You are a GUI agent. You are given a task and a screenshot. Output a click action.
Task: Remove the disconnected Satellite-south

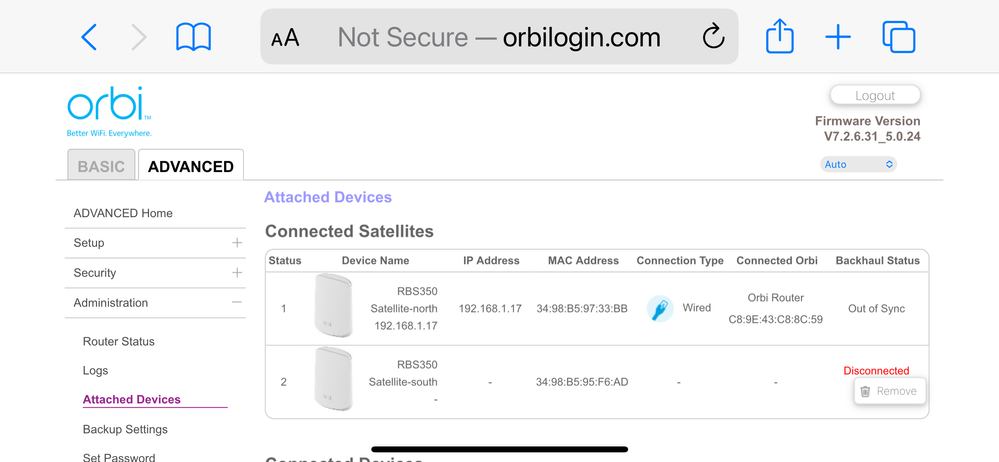(889, 391)
